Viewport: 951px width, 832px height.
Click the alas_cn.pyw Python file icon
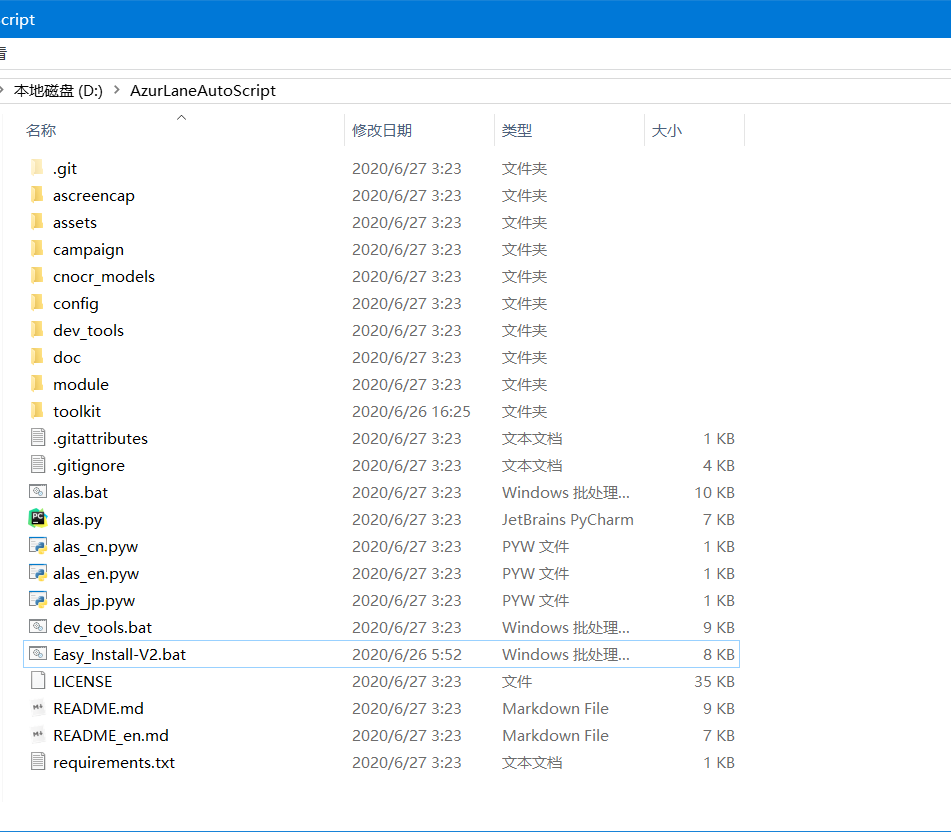pyautogui.click(x=36, y=546)
